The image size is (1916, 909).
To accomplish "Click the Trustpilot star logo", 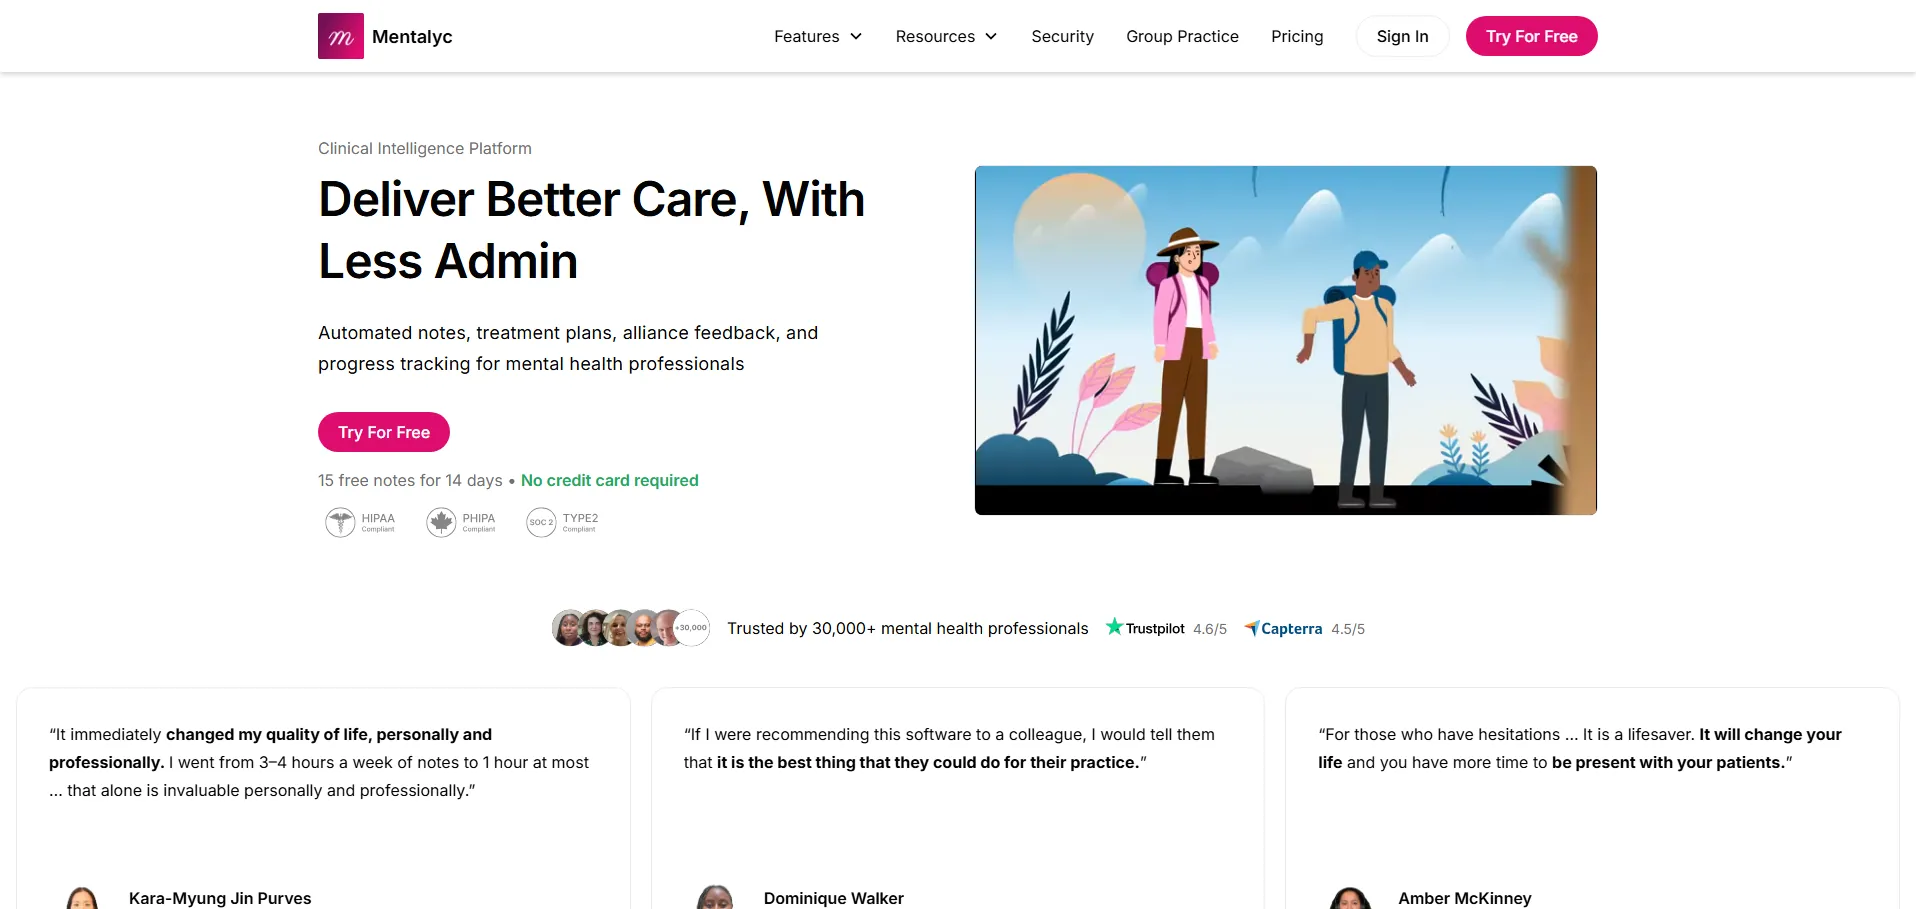I will [x=1114, y=627].
